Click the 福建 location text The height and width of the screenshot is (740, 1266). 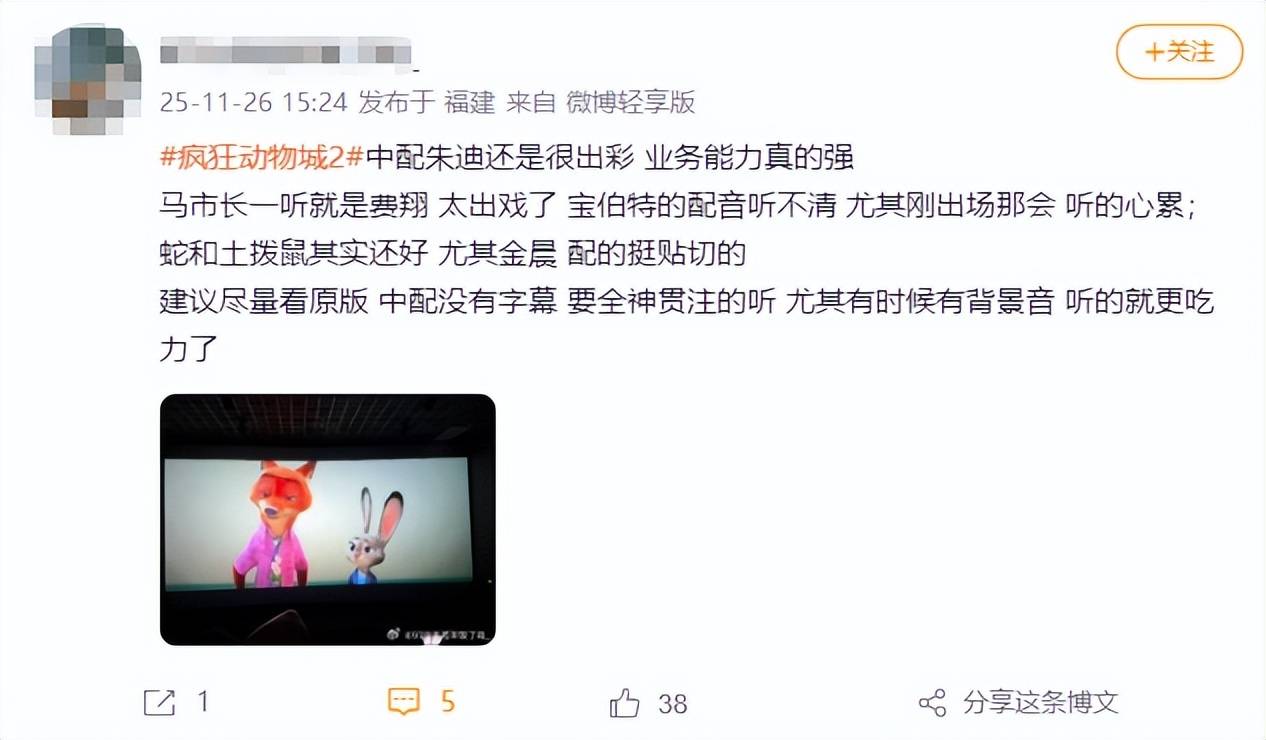[x=470, y=102]
